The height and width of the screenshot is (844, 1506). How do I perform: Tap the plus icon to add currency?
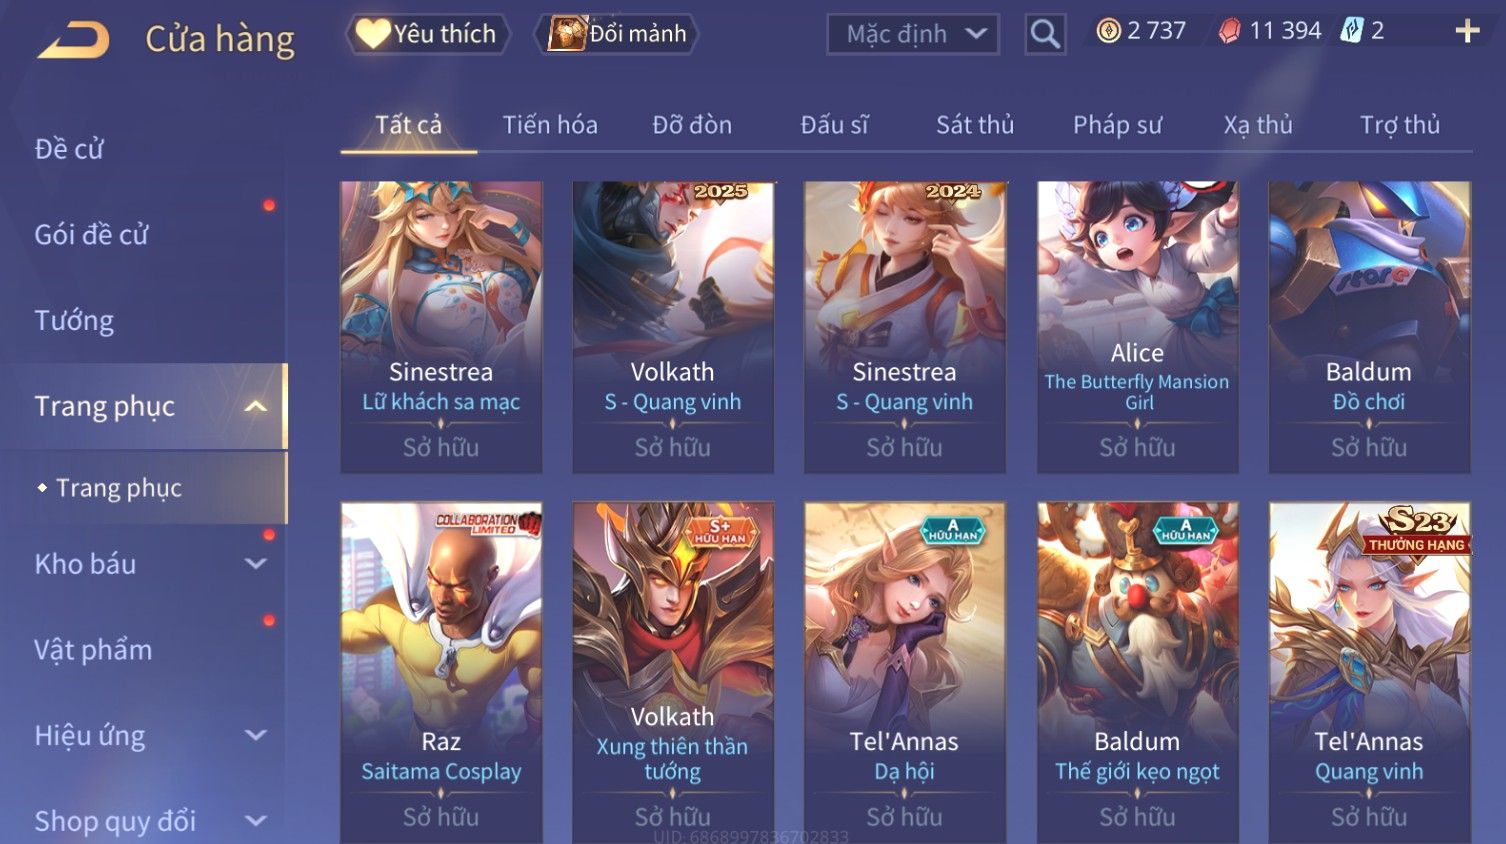click(x=1467, y=32)
